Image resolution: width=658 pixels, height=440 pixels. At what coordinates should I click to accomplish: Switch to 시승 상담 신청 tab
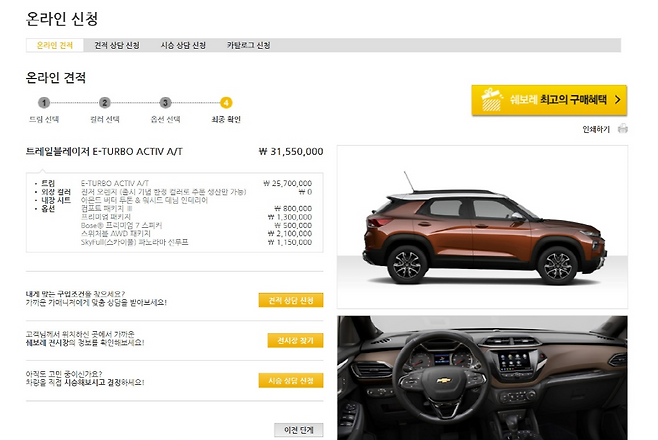[x=183, y=45]
